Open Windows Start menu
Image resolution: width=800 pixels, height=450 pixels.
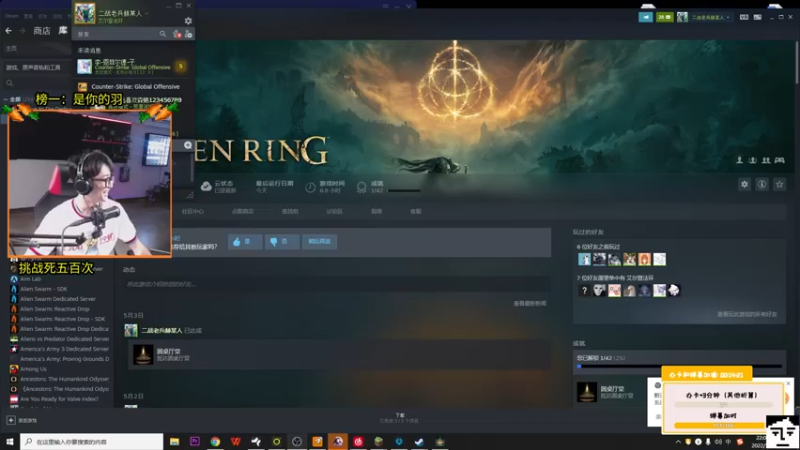click(x=10, y=441)
